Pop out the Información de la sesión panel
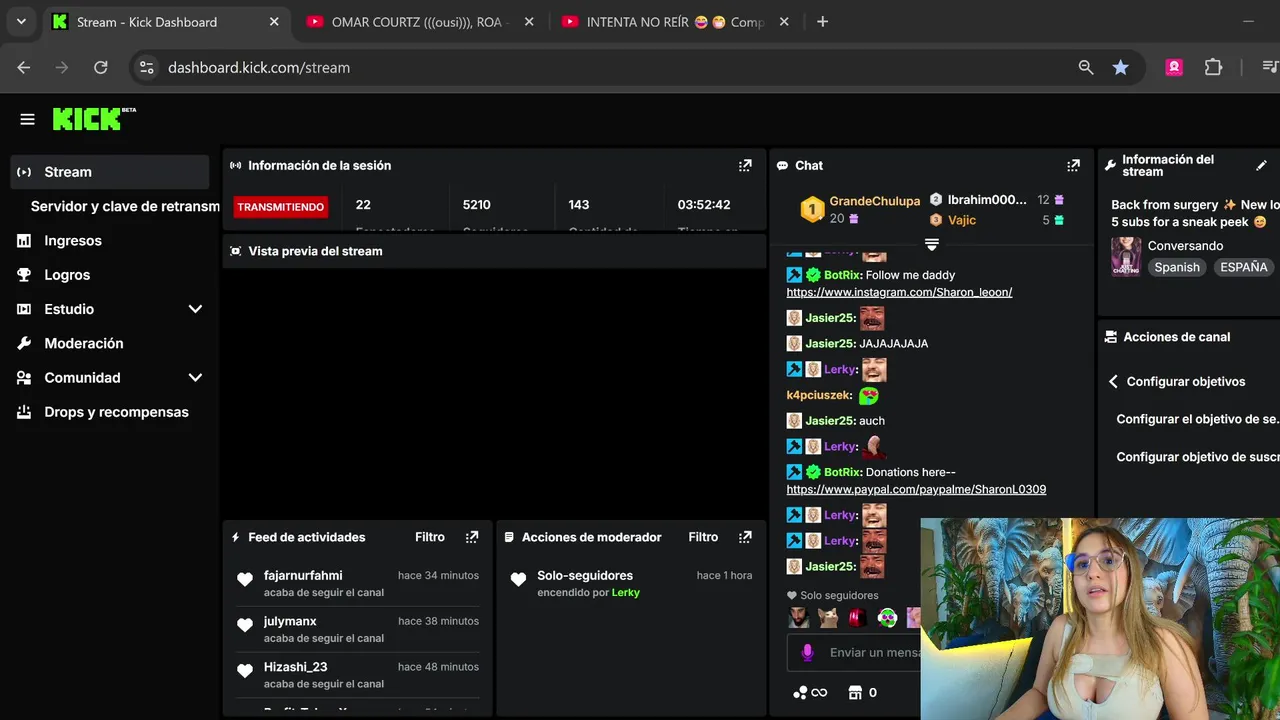Screen dimensions: 1280x720 click(745, 166)
